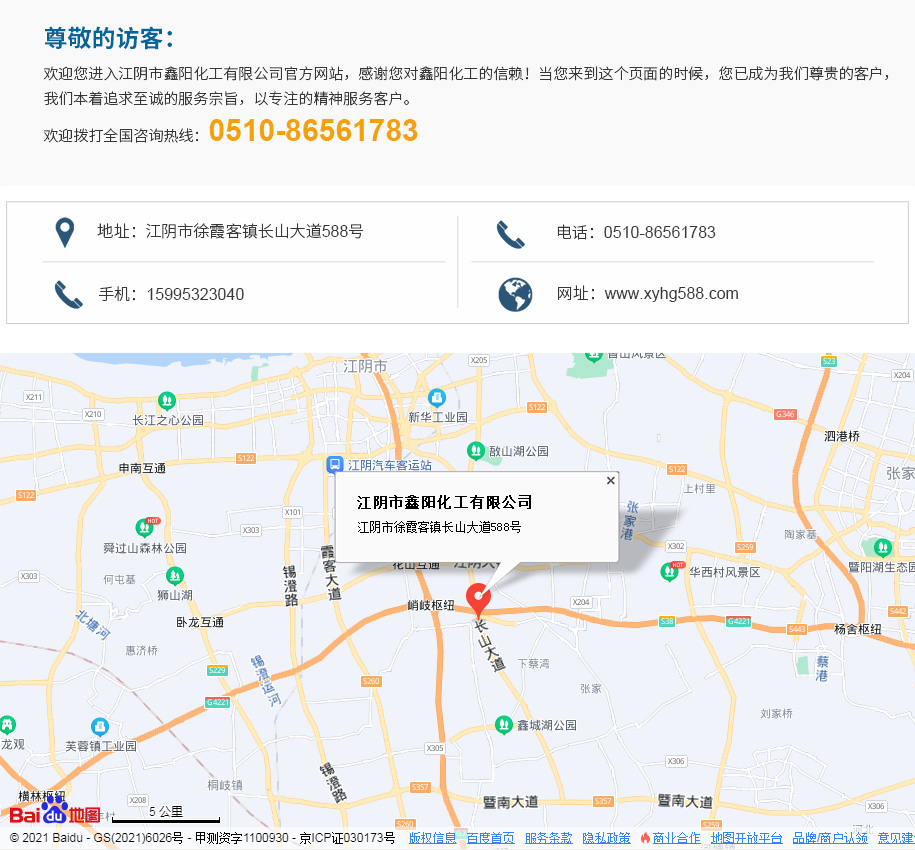Select the 江阴汽车客运站 bus station icon

click(x=335, y=465)
